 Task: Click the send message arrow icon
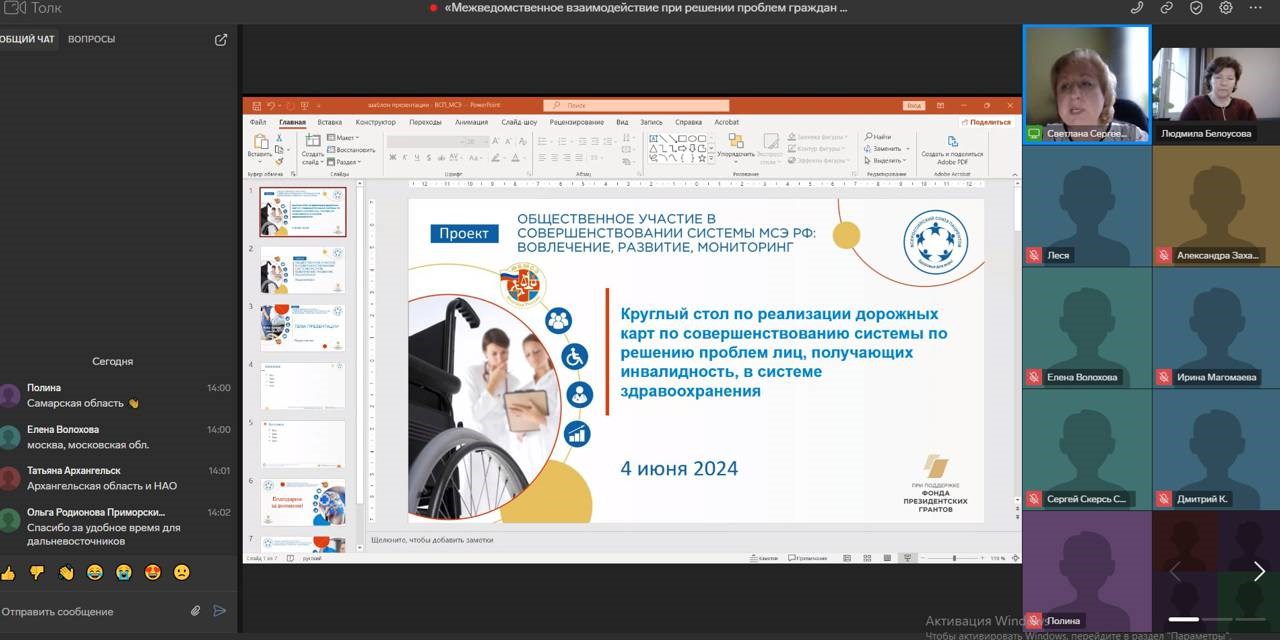[220, 611]
